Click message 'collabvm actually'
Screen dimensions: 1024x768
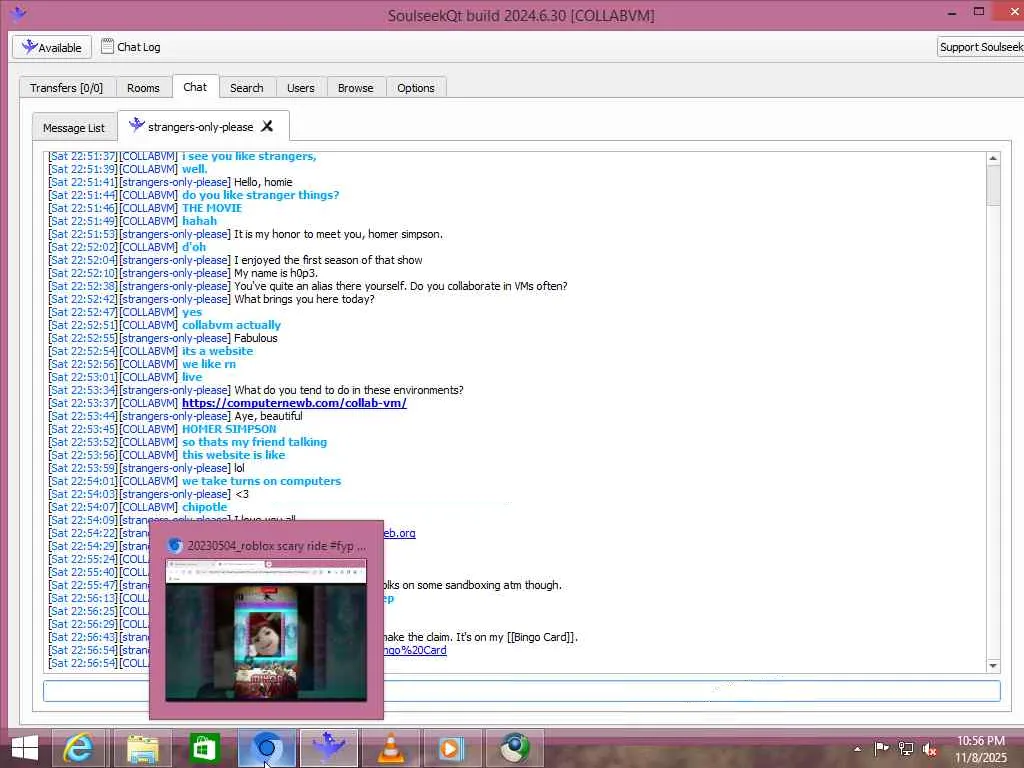tap(231, 325)
